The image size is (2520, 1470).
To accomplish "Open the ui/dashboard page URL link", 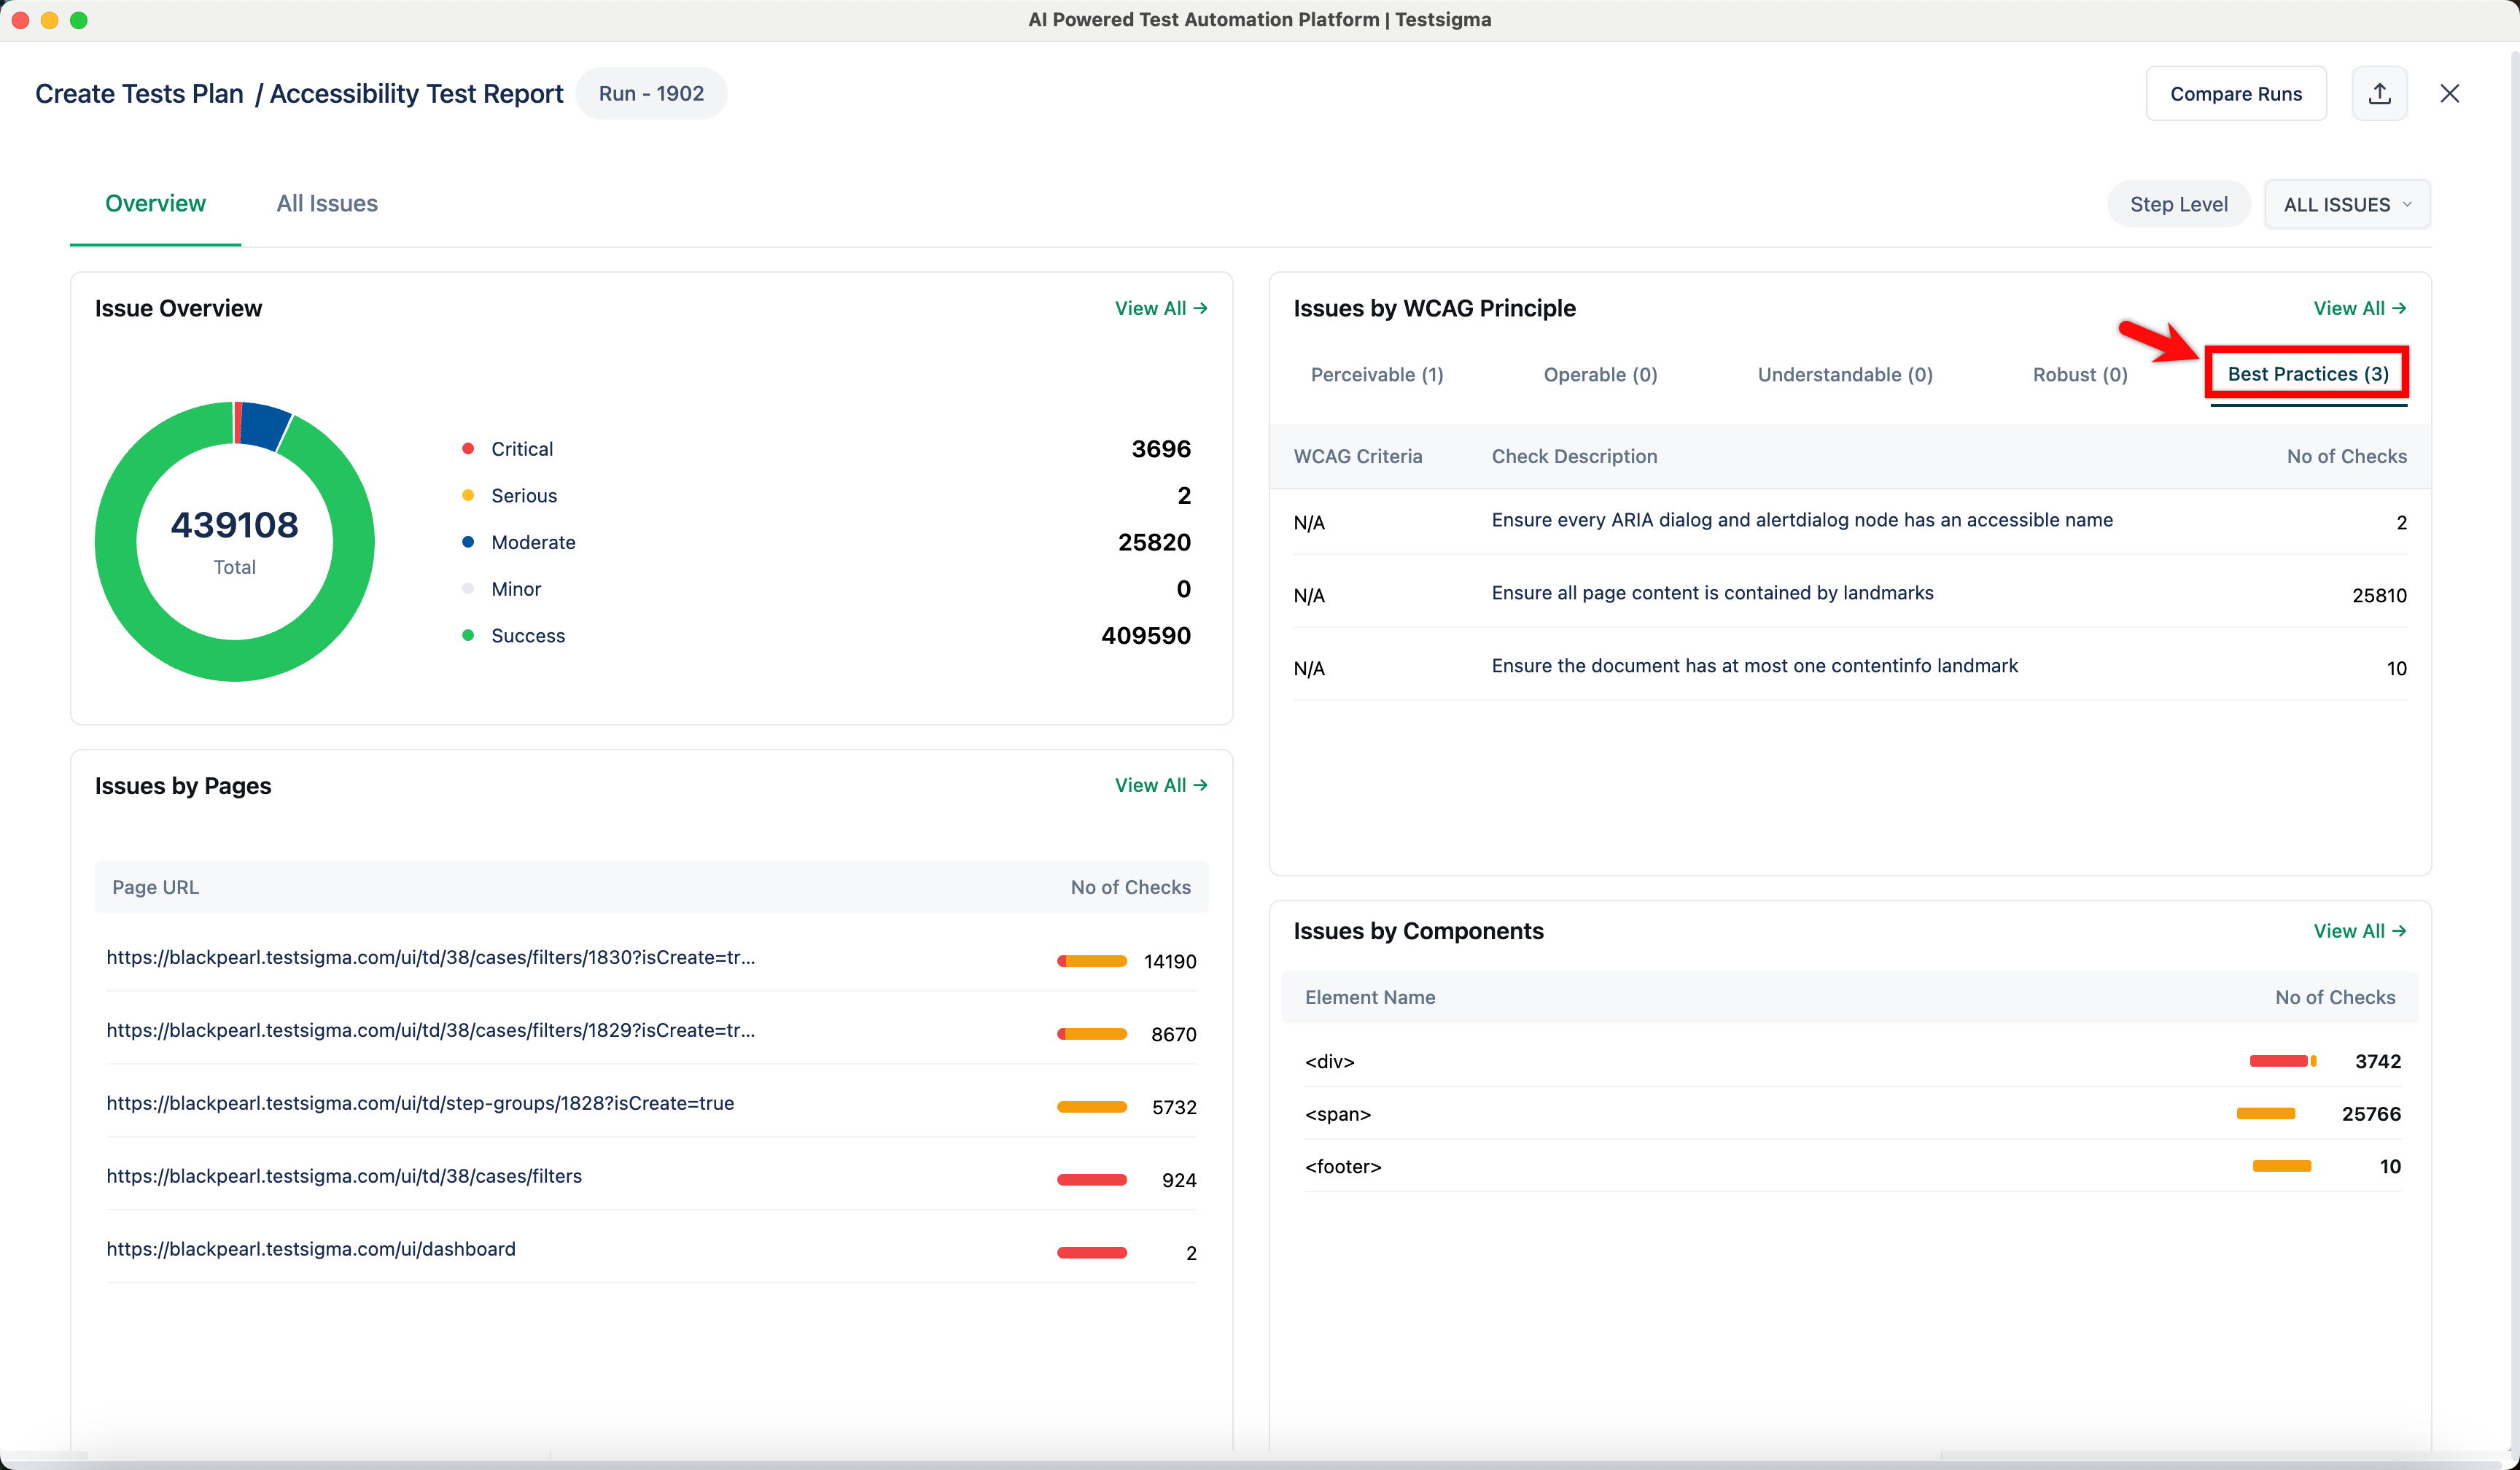I will (311, 1249).
